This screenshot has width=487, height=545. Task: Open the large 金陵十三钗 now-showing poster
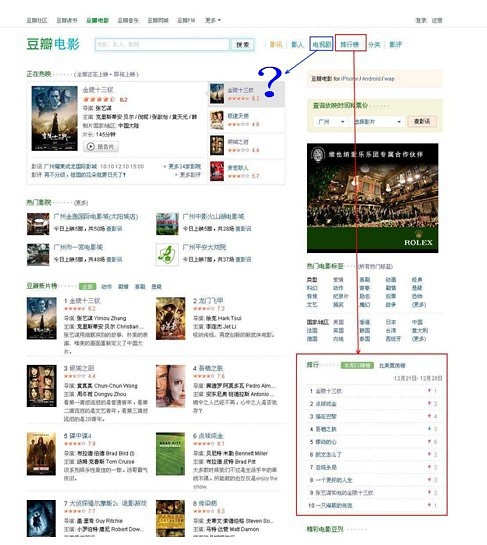coord(55,119)
